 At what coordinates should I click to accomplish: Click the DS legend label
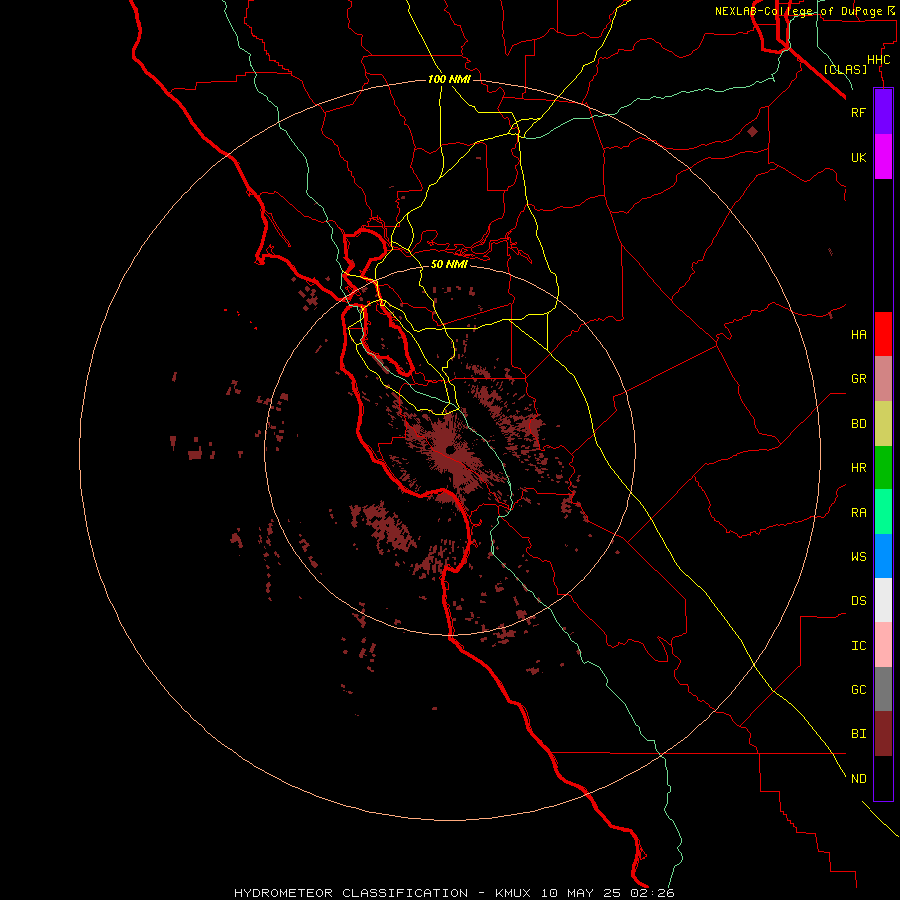(858, 601)
